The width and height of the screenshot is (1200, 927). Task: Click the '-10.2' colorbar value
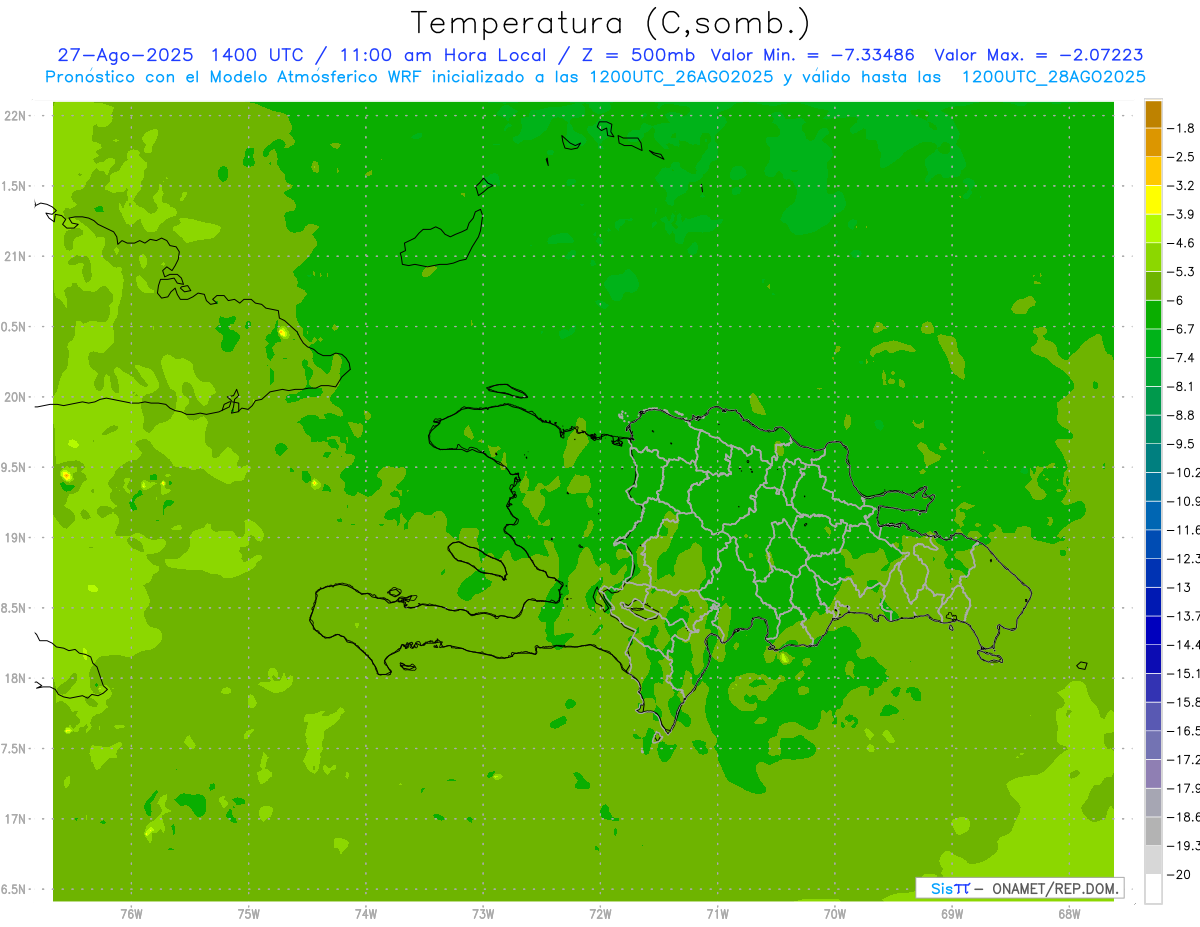[1183, 472]
